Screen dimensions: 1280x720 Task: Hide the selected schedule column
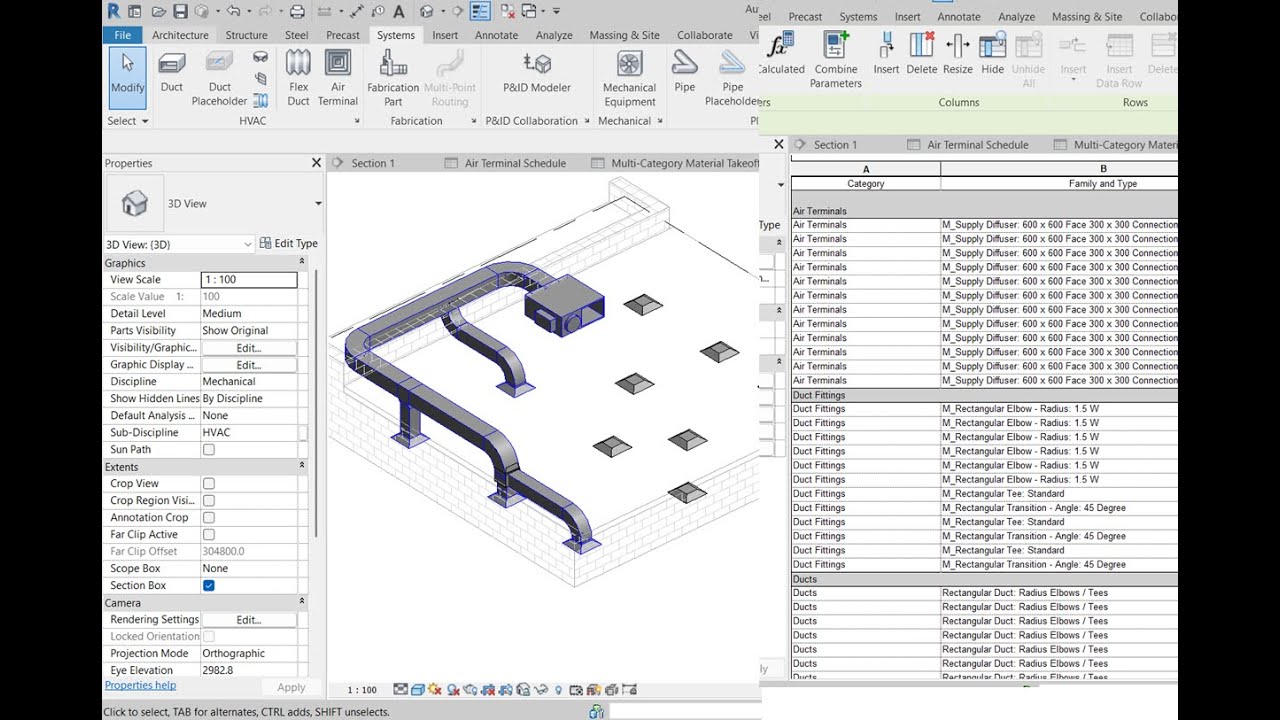coord(993,53)
